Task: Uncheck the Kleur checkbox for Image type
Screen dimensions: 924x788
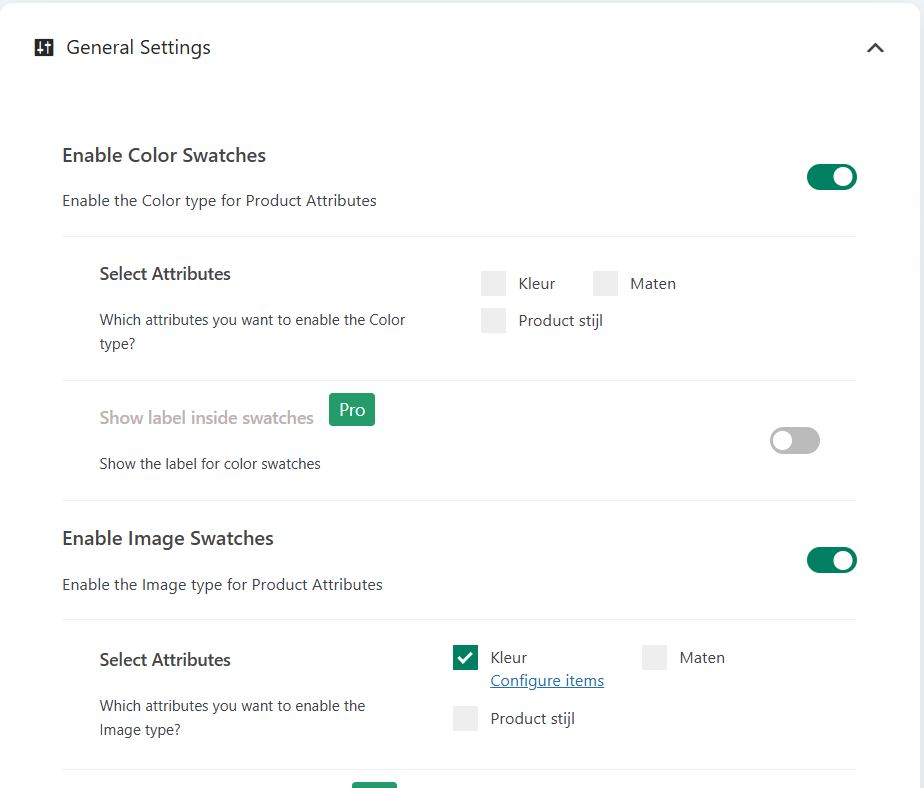Action: [x=465, y=658]
